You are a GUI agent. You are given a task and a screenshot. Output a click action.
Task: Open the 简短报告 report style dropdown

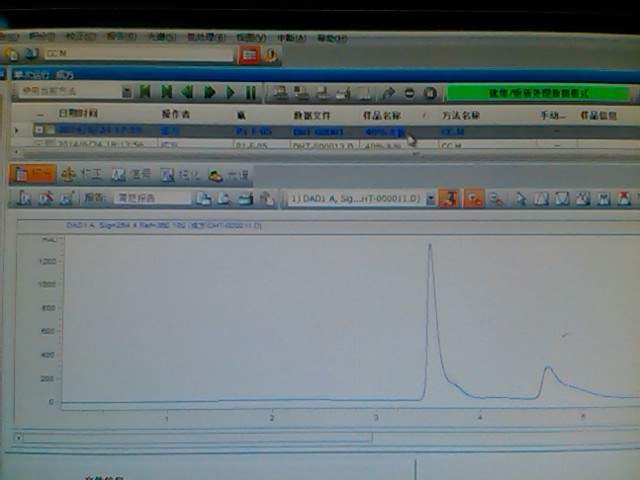point(152,198)
